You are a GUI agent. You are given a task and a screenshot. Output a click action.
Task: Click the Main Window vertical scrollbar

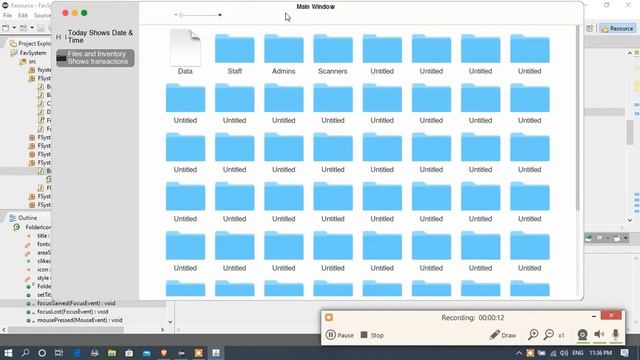point(578,118)
